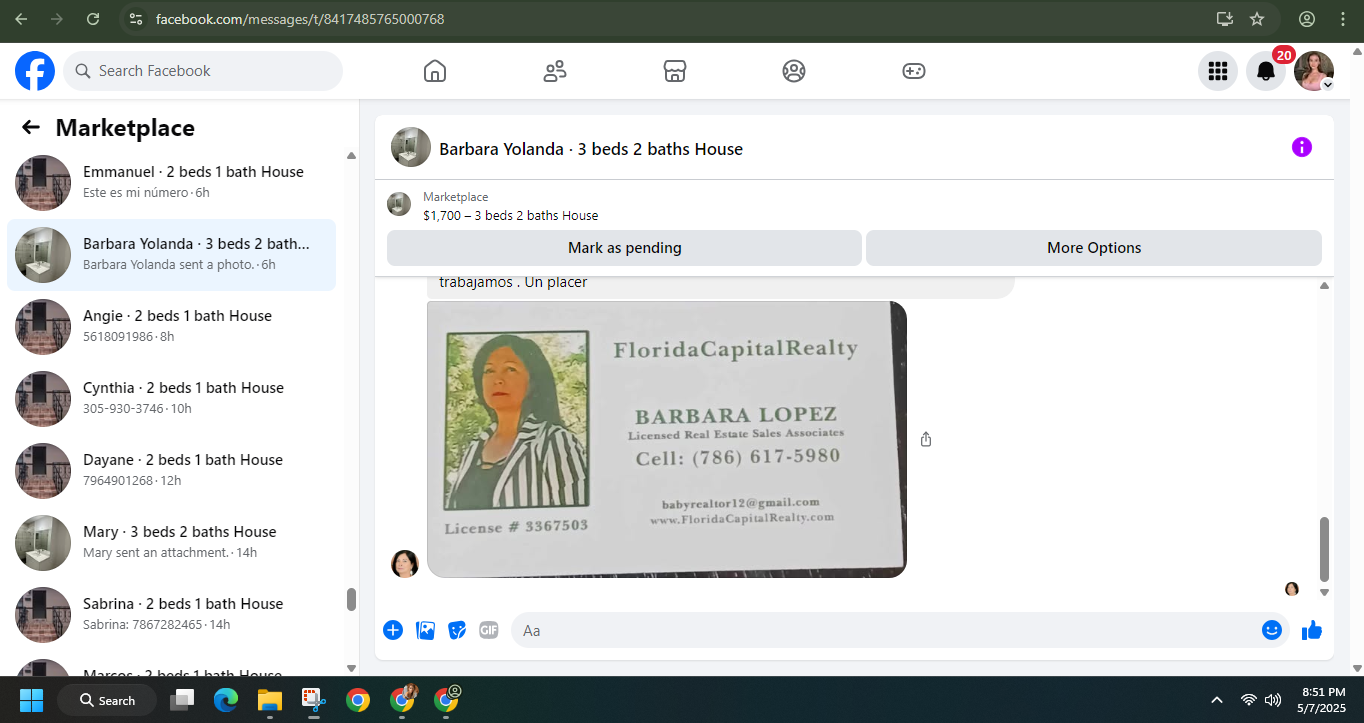Show hidden tray icons chevron
This screenshot has width=1364, height=723.
point(1217,700)
